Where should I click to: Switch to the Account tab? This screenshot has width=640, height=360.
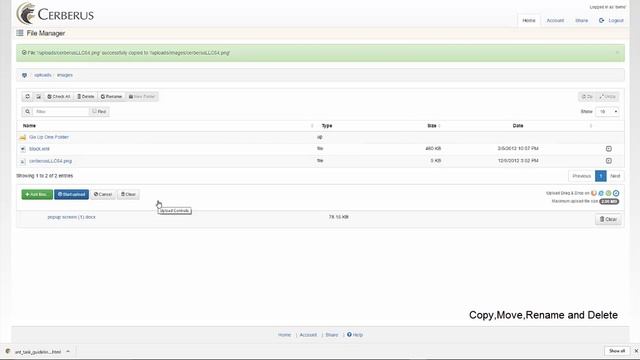pyautogui.click(x=555, y=20)
